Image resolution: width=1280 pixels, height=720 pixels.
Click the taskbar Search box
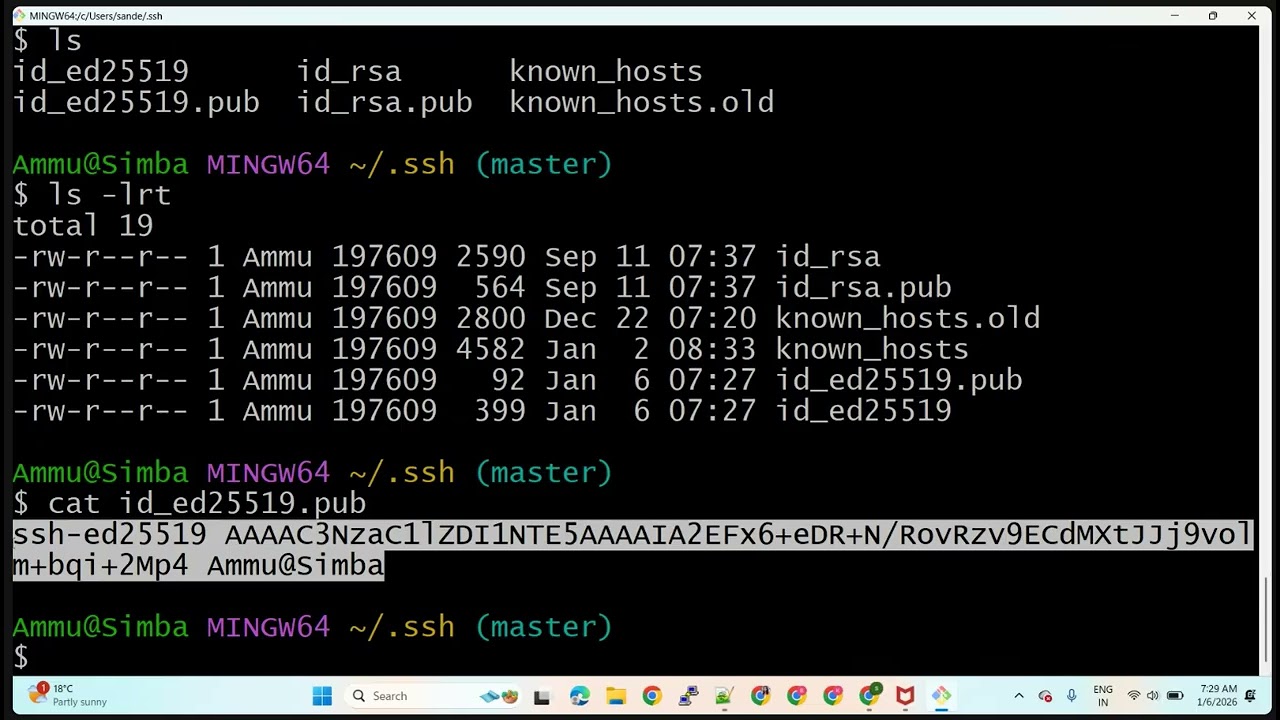pyautogui.click(x=434, y=696)
